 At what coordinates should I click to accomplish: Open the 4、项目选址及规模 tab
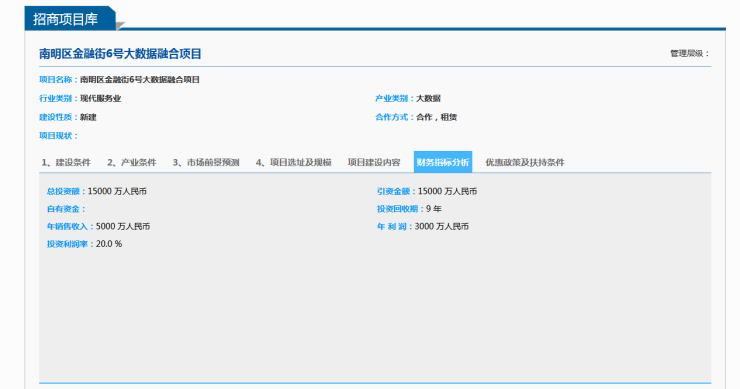pyautogui.click(x=294, y=162)
